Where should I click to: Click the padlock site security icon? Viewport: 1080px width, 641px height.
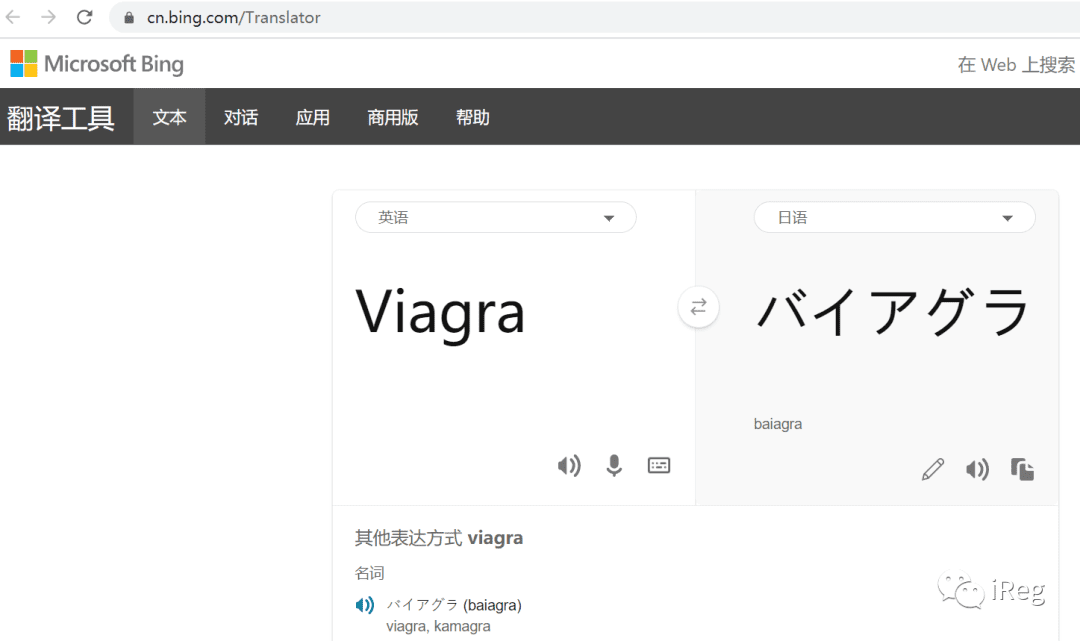pyautogui.click(x=129, y=17)
